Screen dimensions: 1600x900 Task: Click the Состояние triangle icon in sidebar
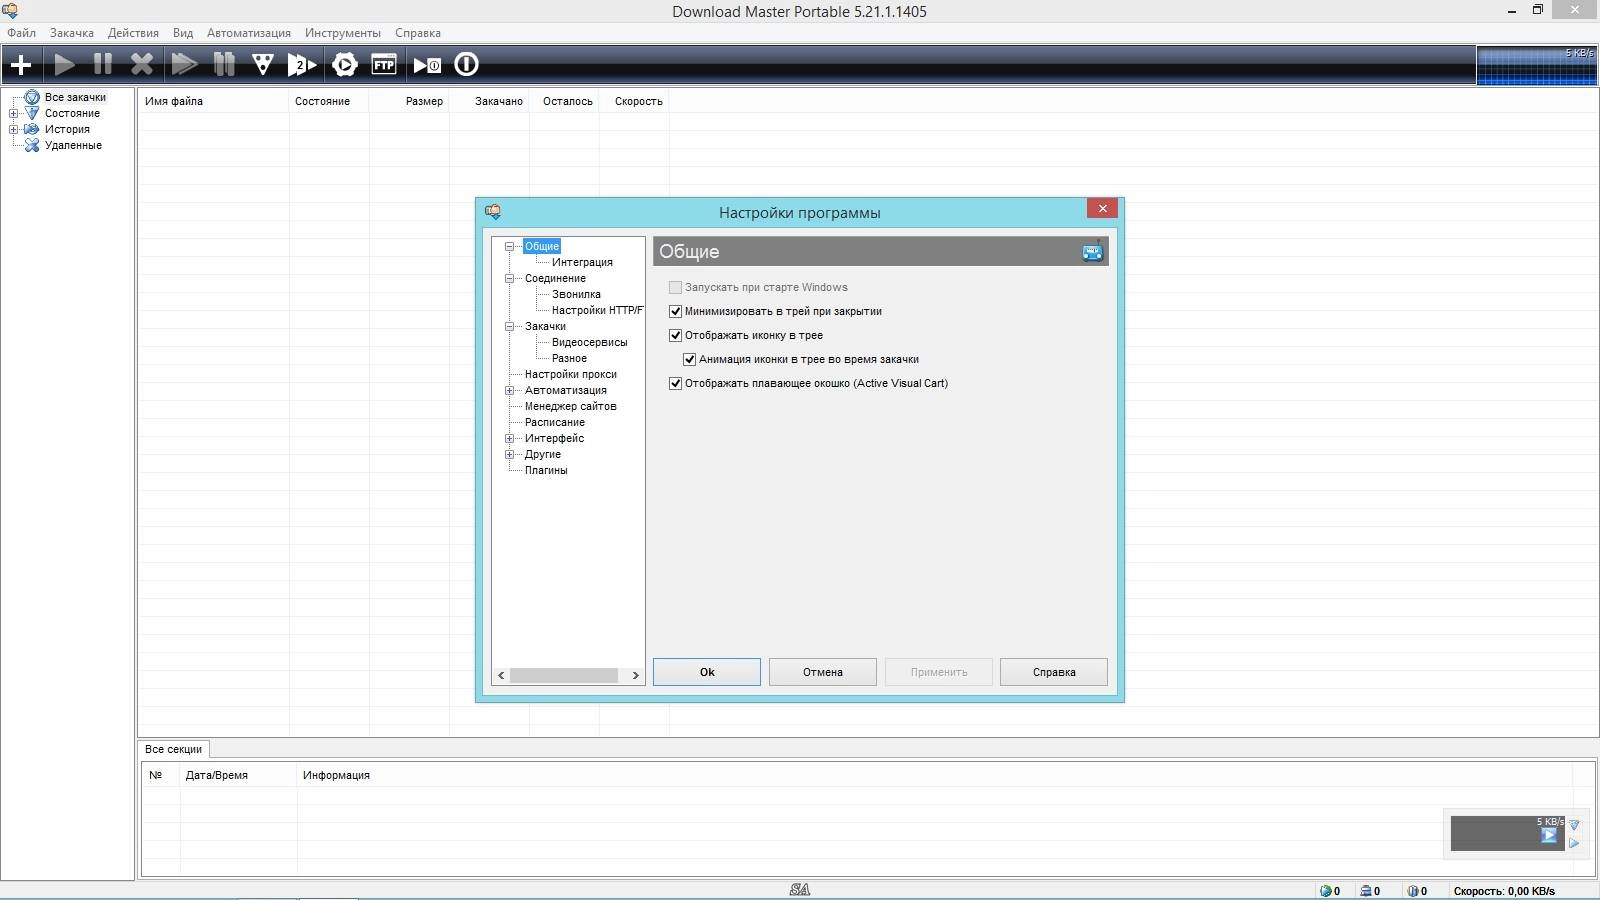tap(32, 113)
